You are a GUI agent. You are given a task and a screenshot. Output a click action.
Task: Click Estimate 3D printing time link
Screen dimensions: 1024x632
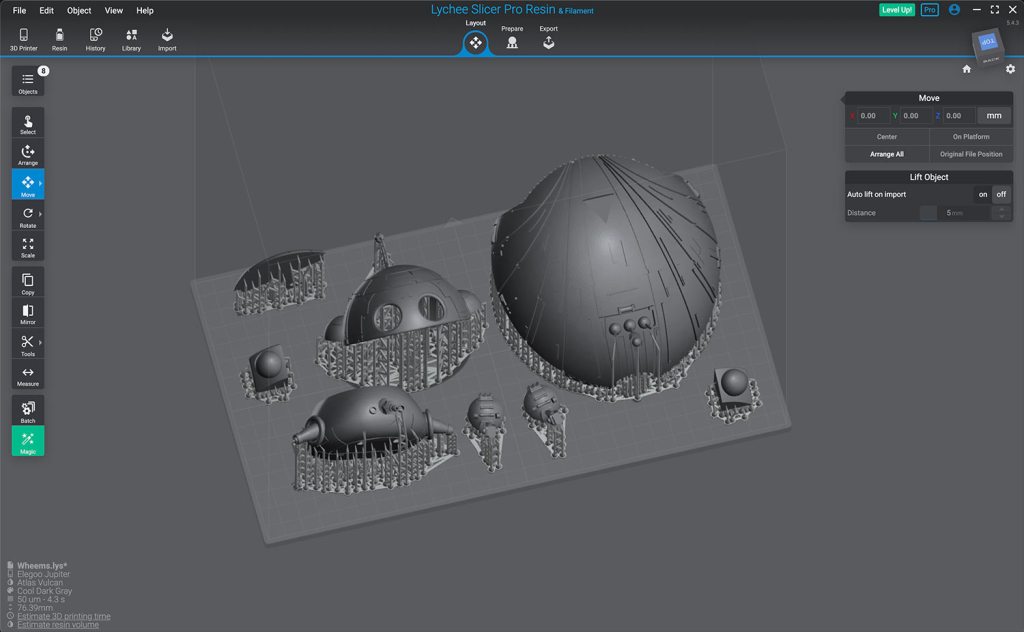(64, 616)
